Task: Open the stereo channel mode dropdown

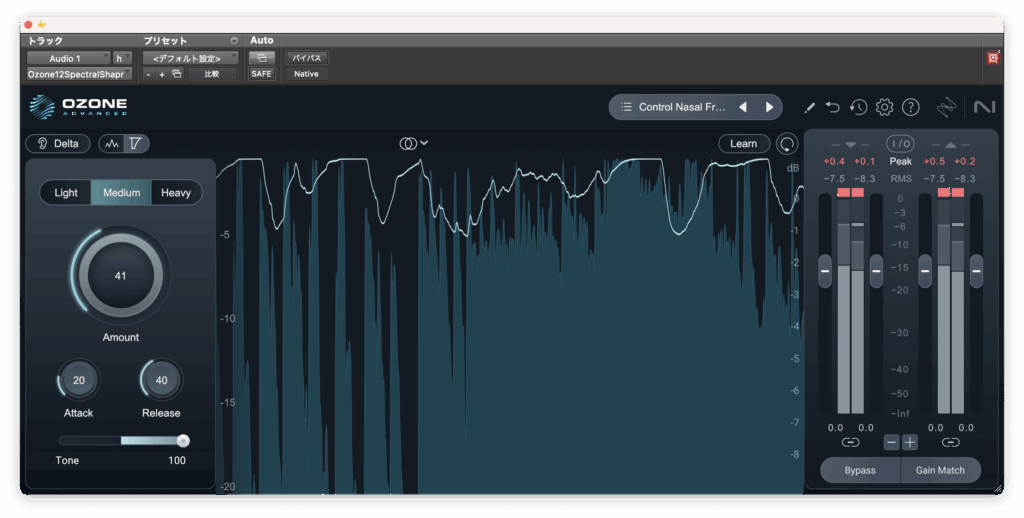Action: (413, 144)
